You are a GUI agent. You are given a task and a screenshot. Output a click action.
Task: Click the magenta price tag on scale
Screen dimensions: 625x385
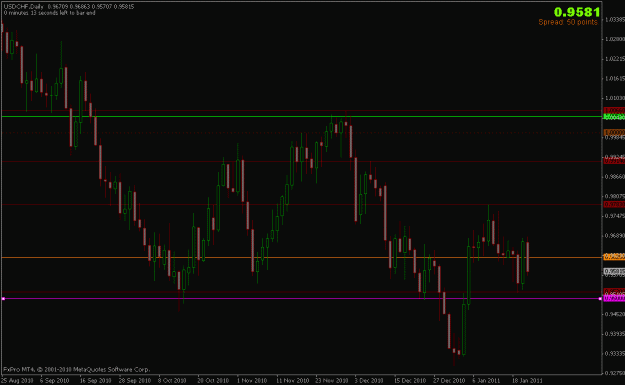614,299
